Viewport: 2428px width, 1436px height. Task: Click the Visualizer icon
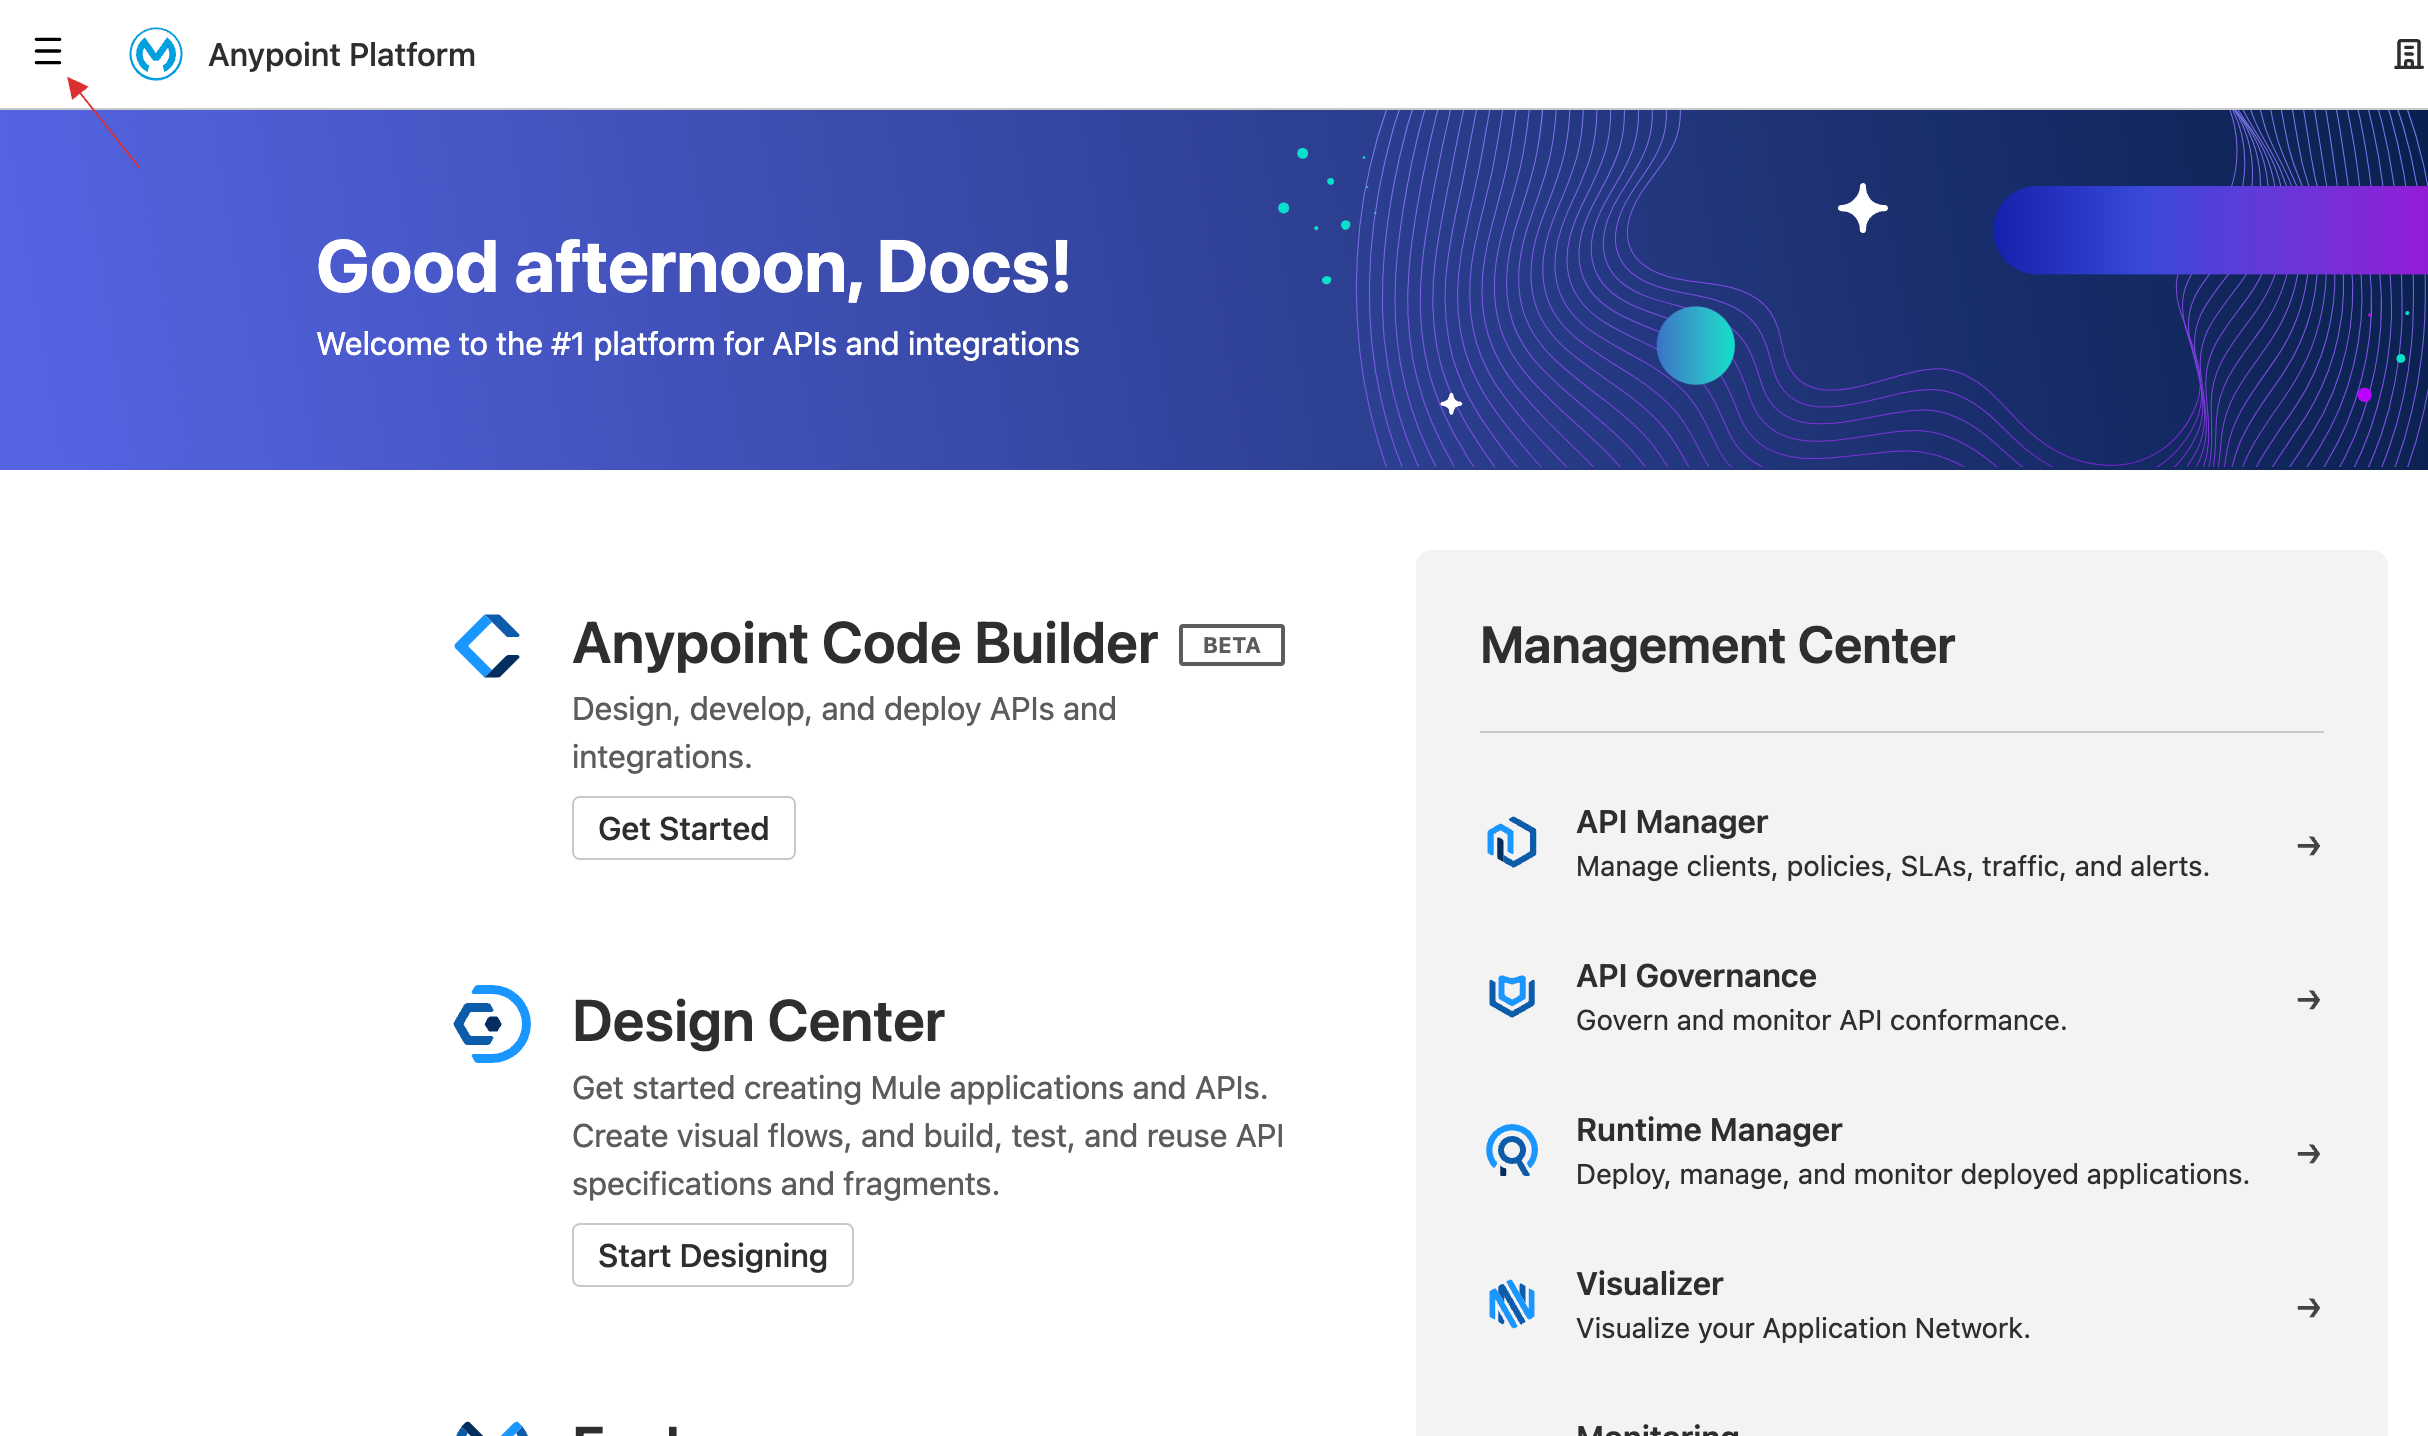pyautogui.click(x=1511, y=1304)
